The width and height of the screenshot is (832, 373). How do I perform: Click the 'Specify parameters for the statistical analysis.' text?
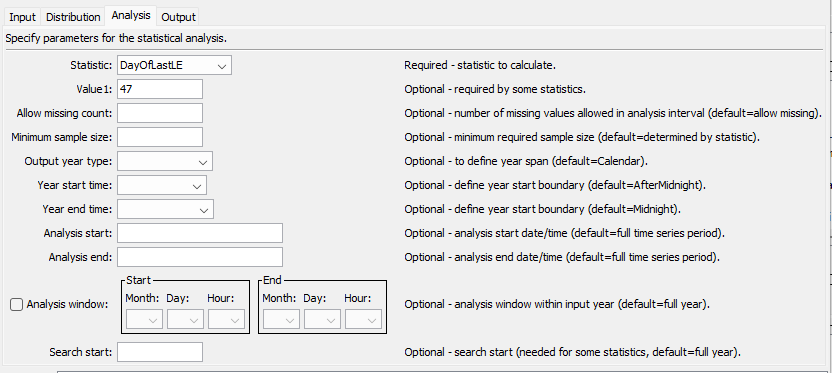pyautogui.click(x=116, y=38)
